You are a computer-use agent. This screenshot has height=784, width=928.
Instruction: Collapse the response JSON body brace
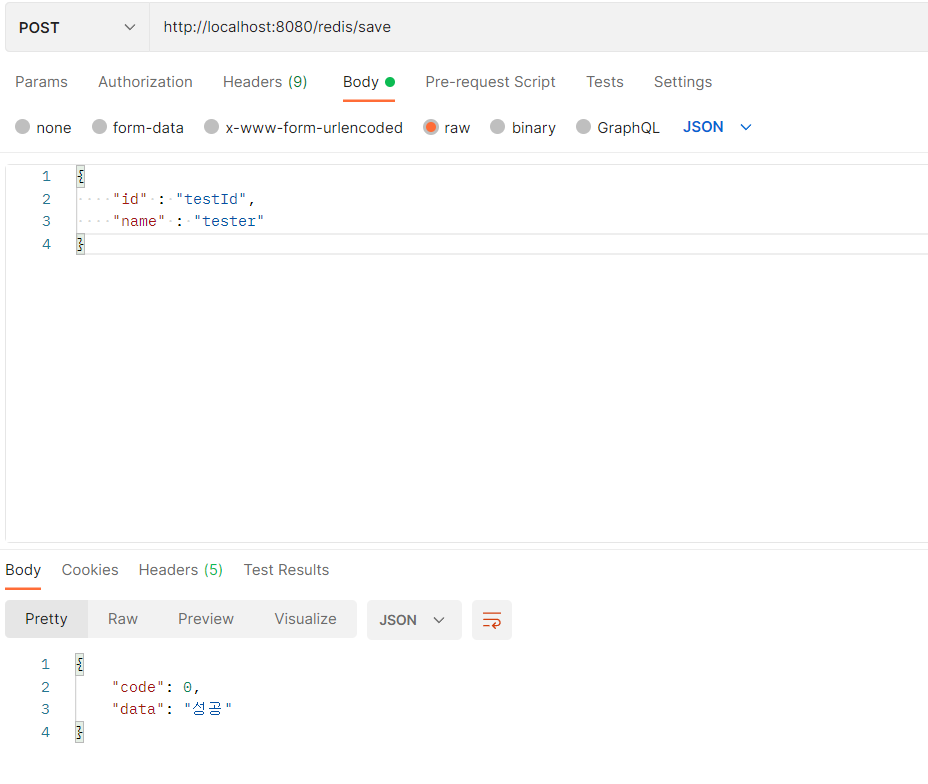pos(80,663)
